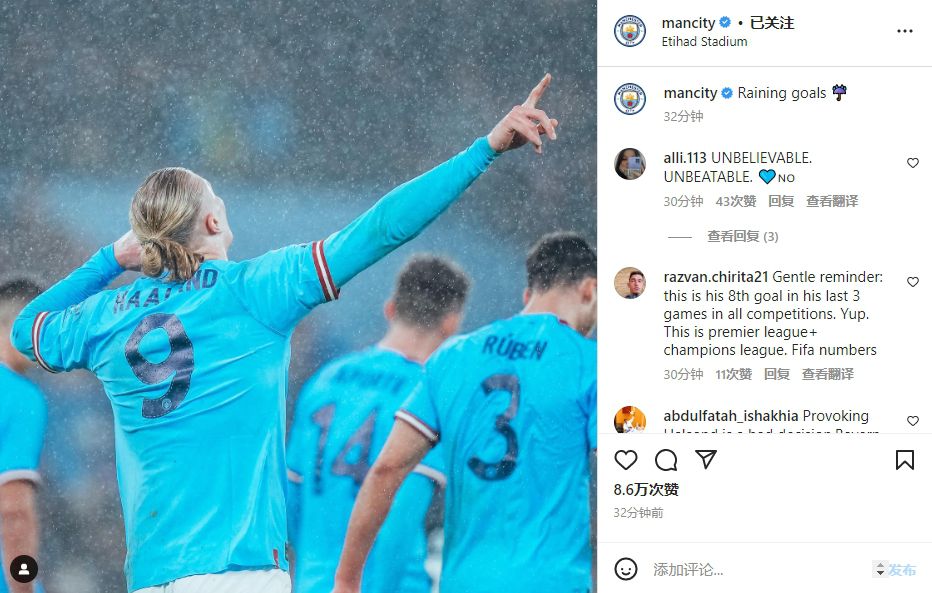Viewport: 932px width, 593px height.
Task: Like alli.113's comment
Action: tap(913, 163)
